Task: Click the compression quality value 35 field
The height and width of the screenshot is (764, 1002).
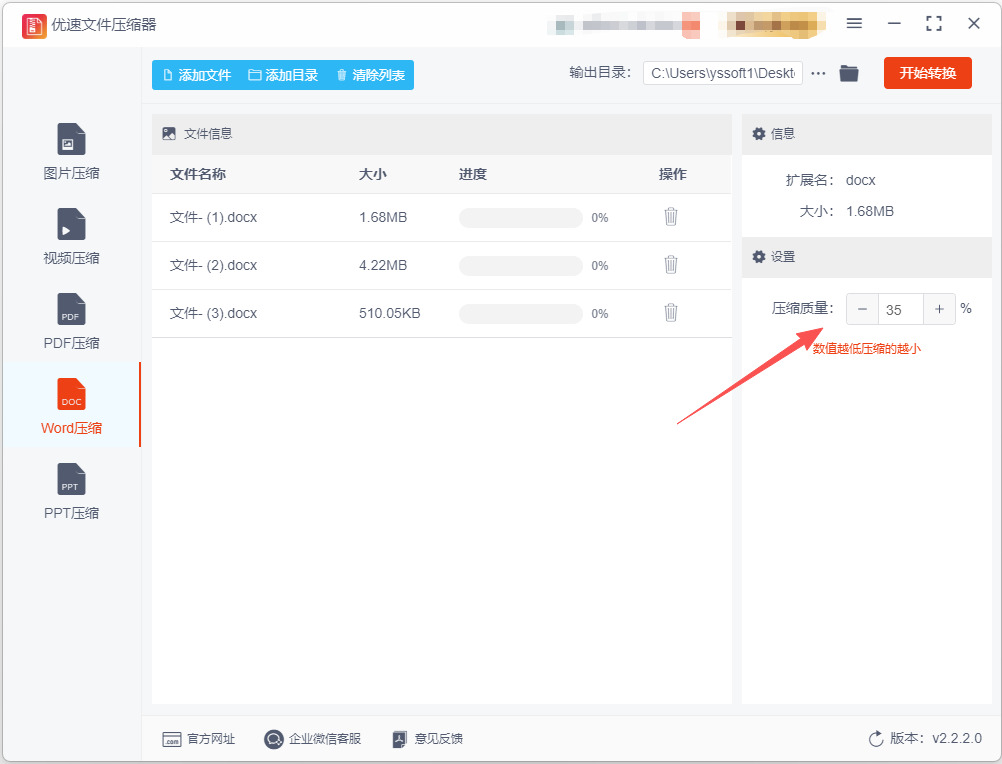Action: pyautogui.click(x=900, y=309)
